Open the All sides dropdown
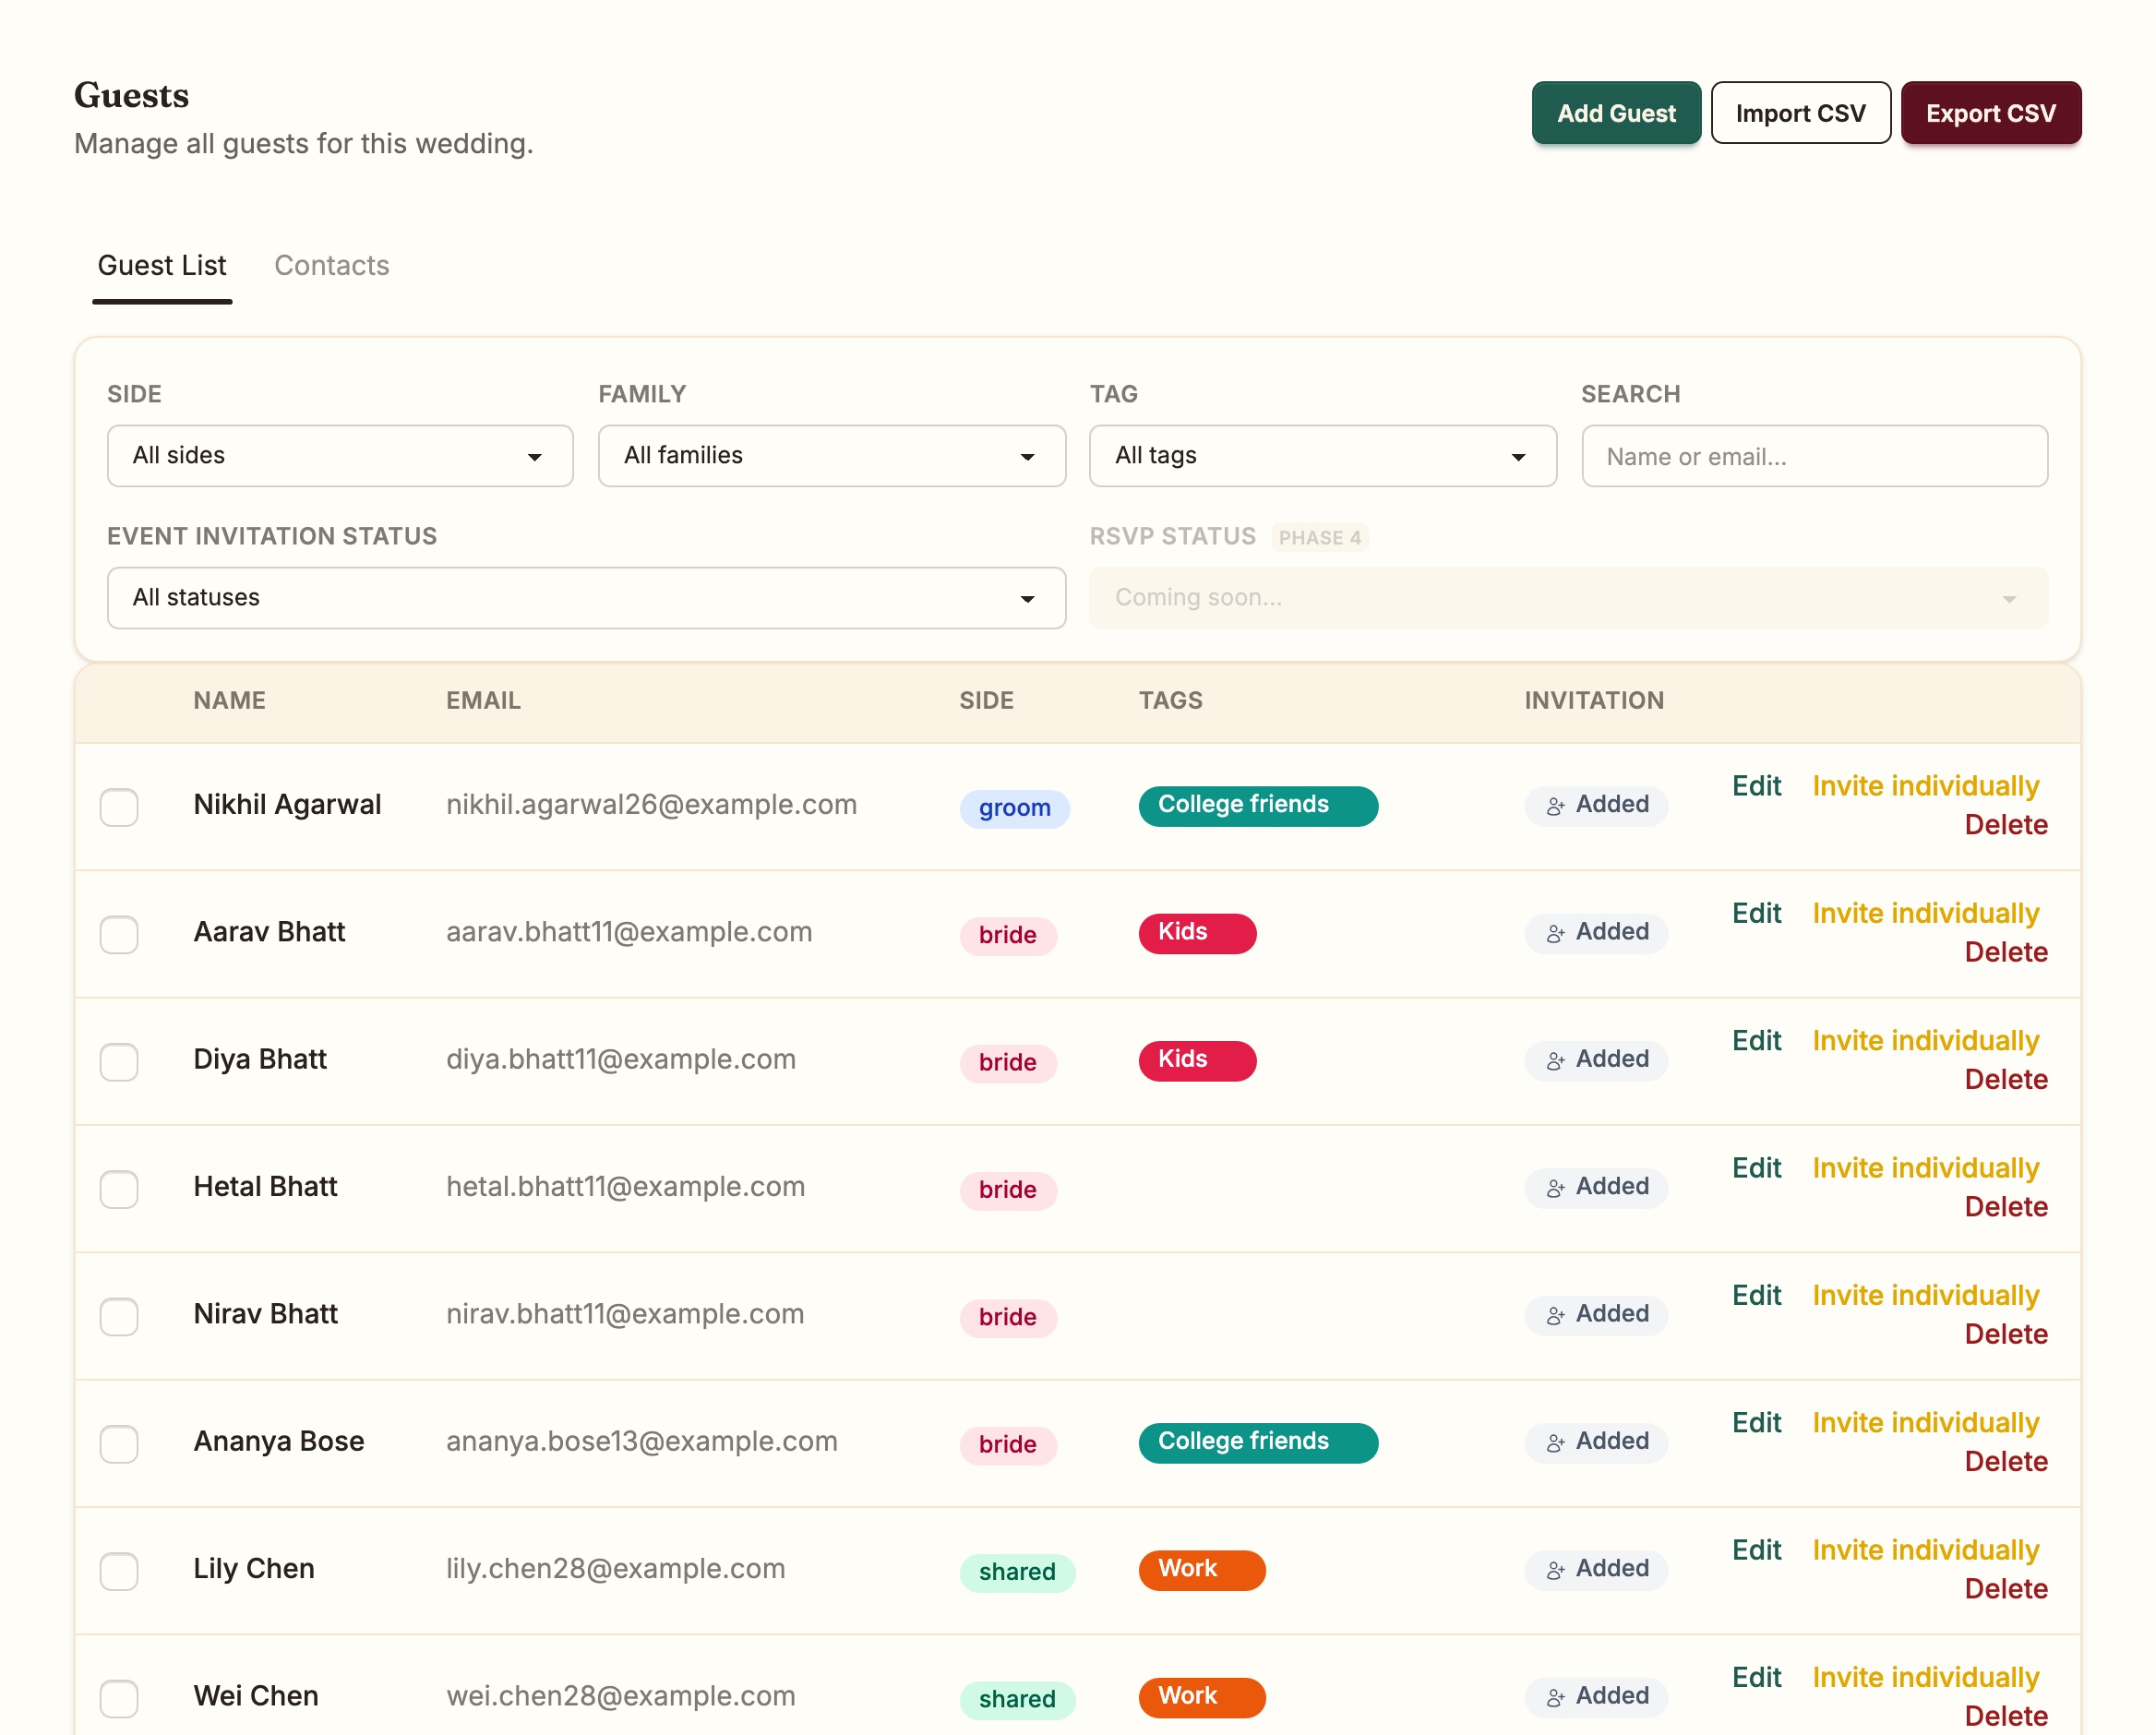The width and height of the screenshot is (2156, 1735). coord(340,456)
